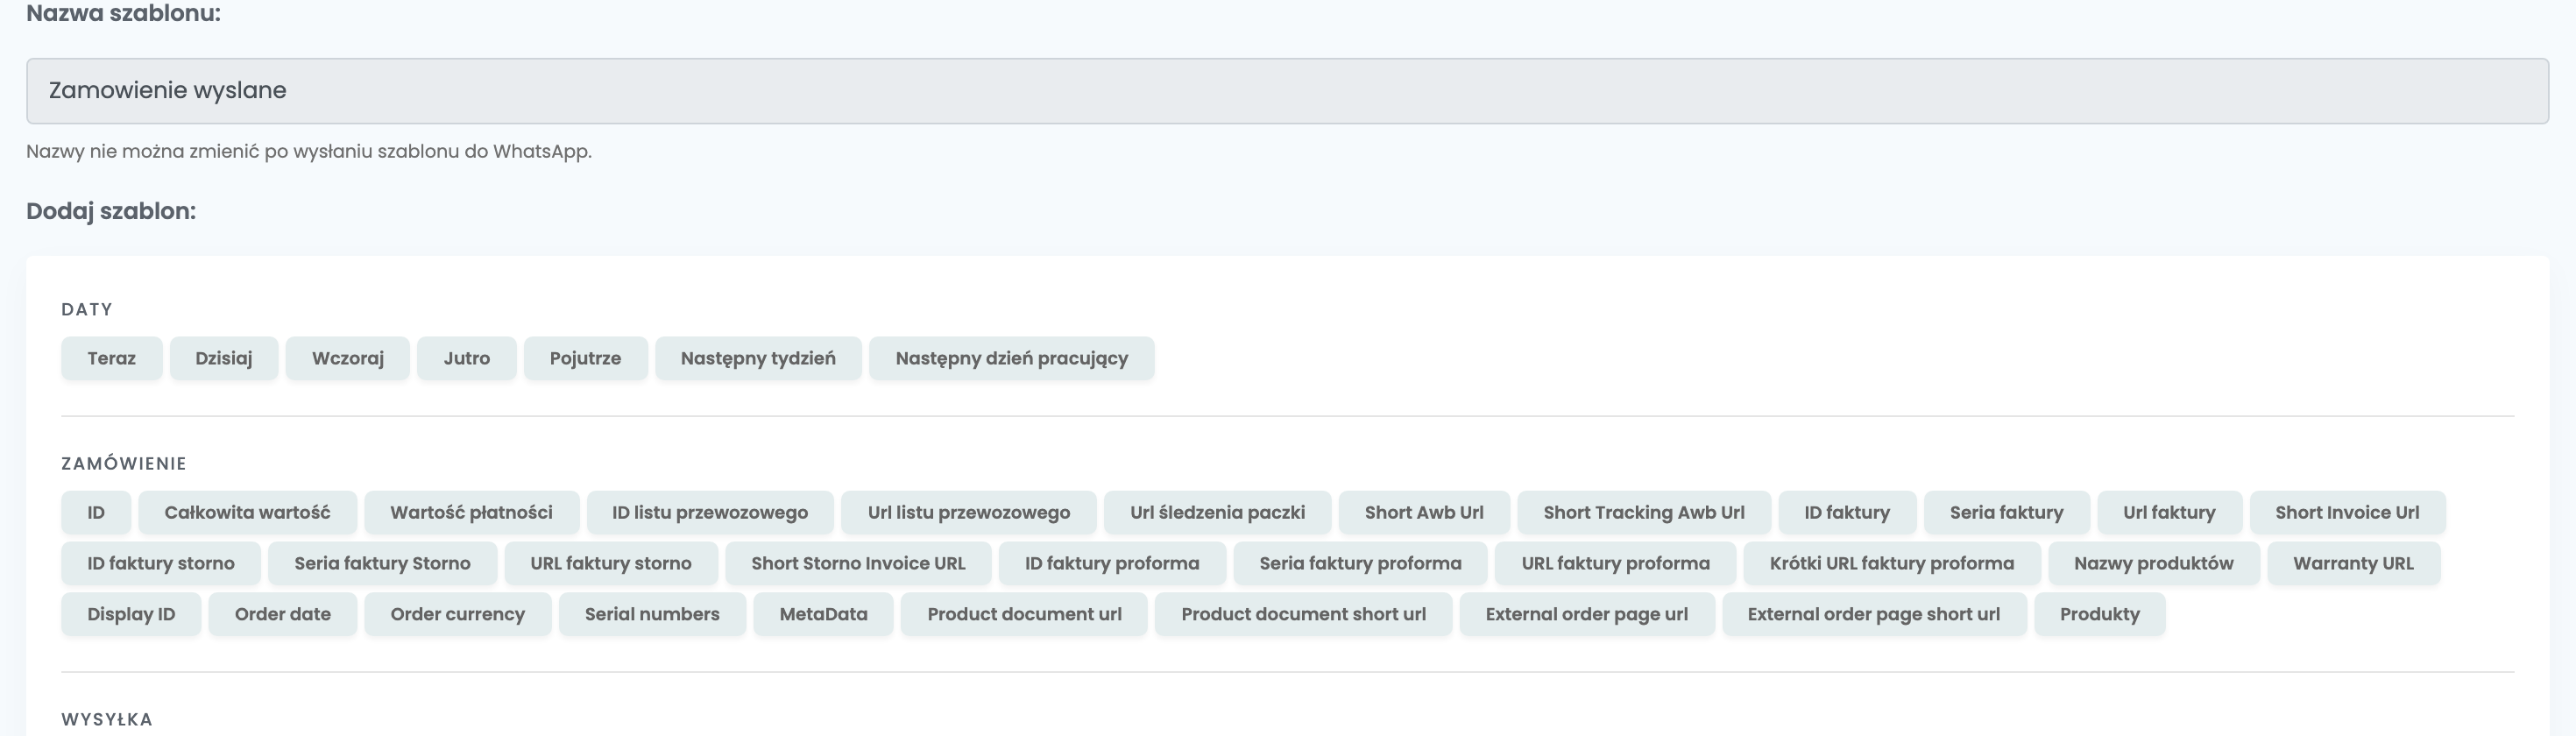Screen dimensions: 2576x736
Task: Click the template name field 'Zamowienie wyslane'
Action: (1287, 91)
